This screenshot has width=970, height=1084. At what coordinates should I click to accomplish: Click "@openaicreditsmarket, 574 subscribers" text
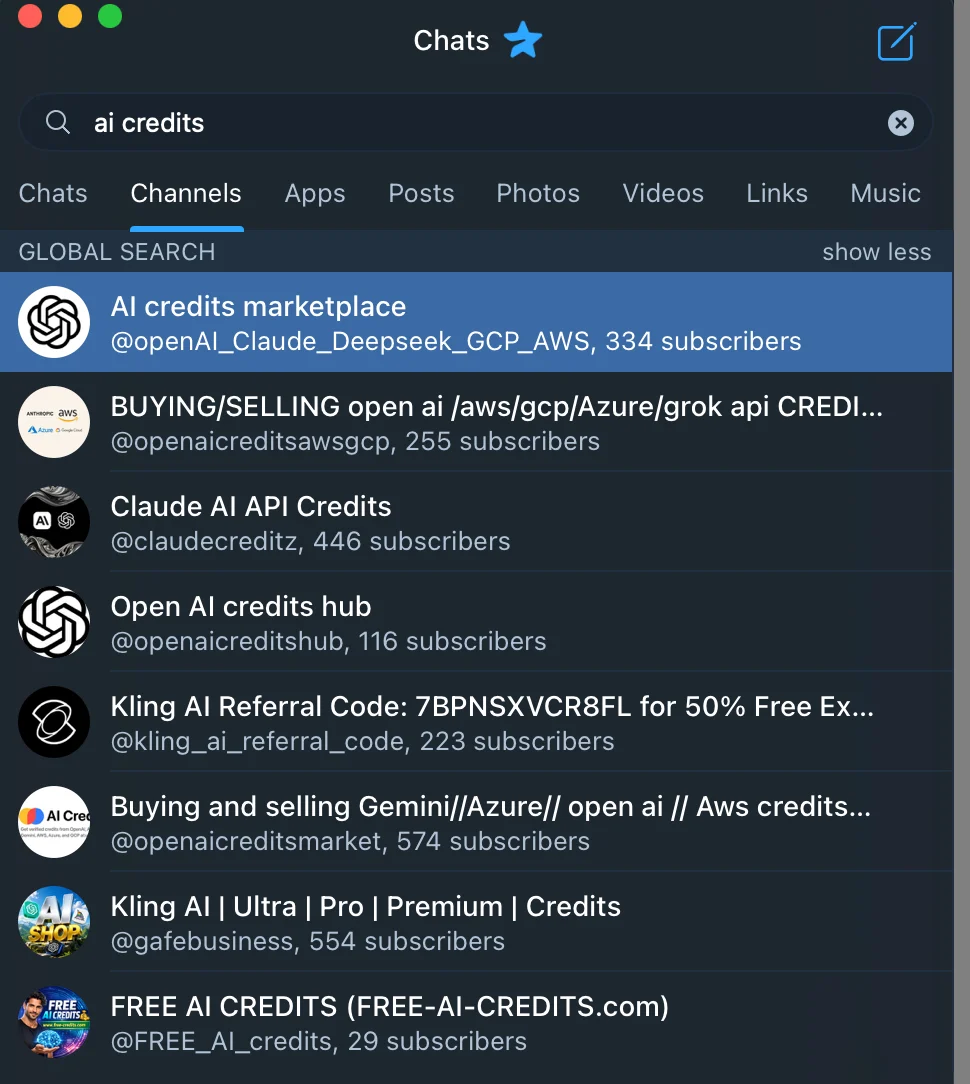click(x=351, y=841)
